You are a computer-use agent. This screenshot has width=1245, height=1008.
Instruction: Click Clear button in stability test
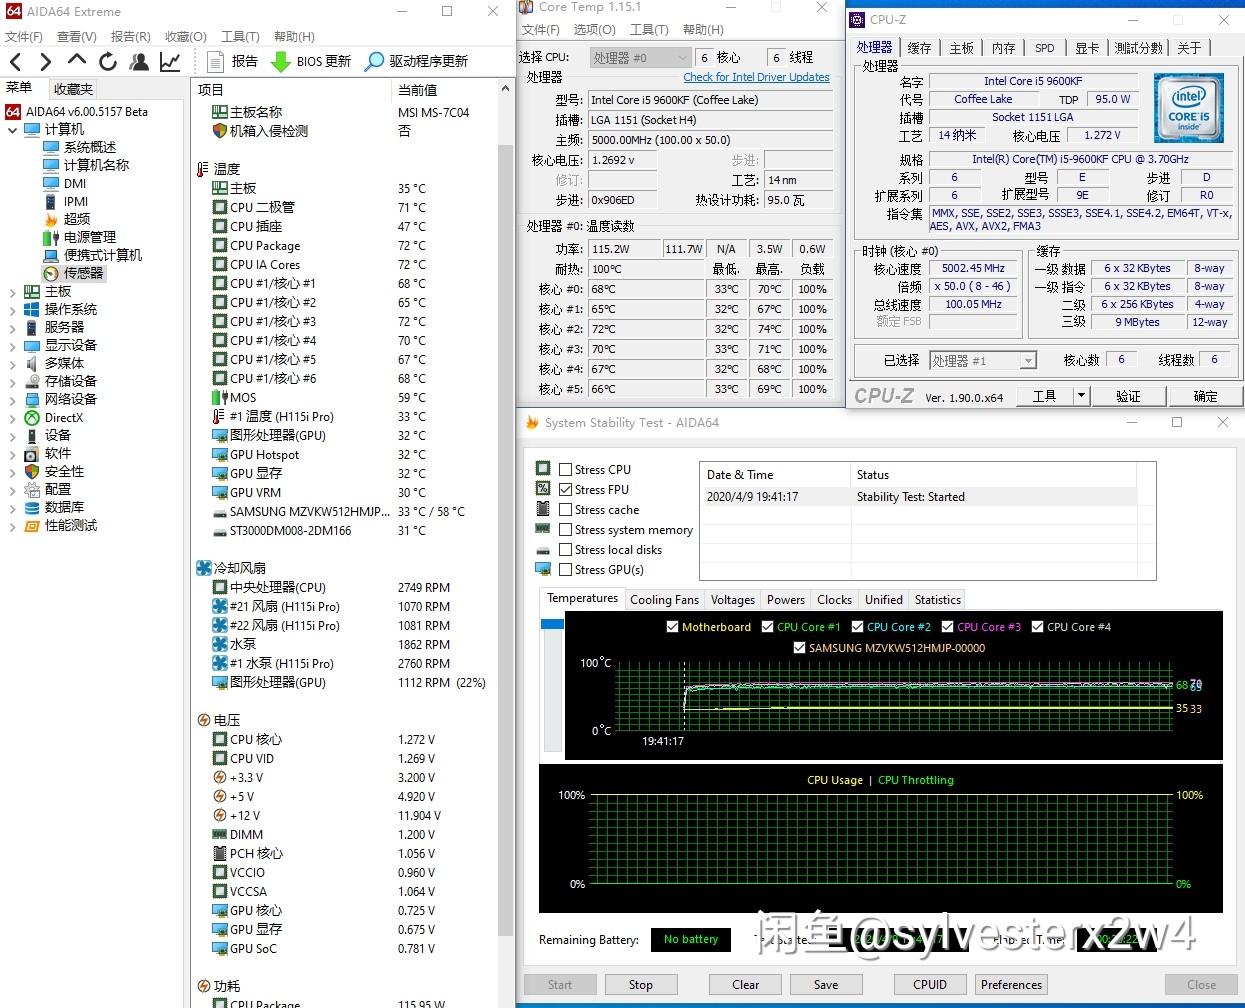pyautogui.click(x=746, y=985)
